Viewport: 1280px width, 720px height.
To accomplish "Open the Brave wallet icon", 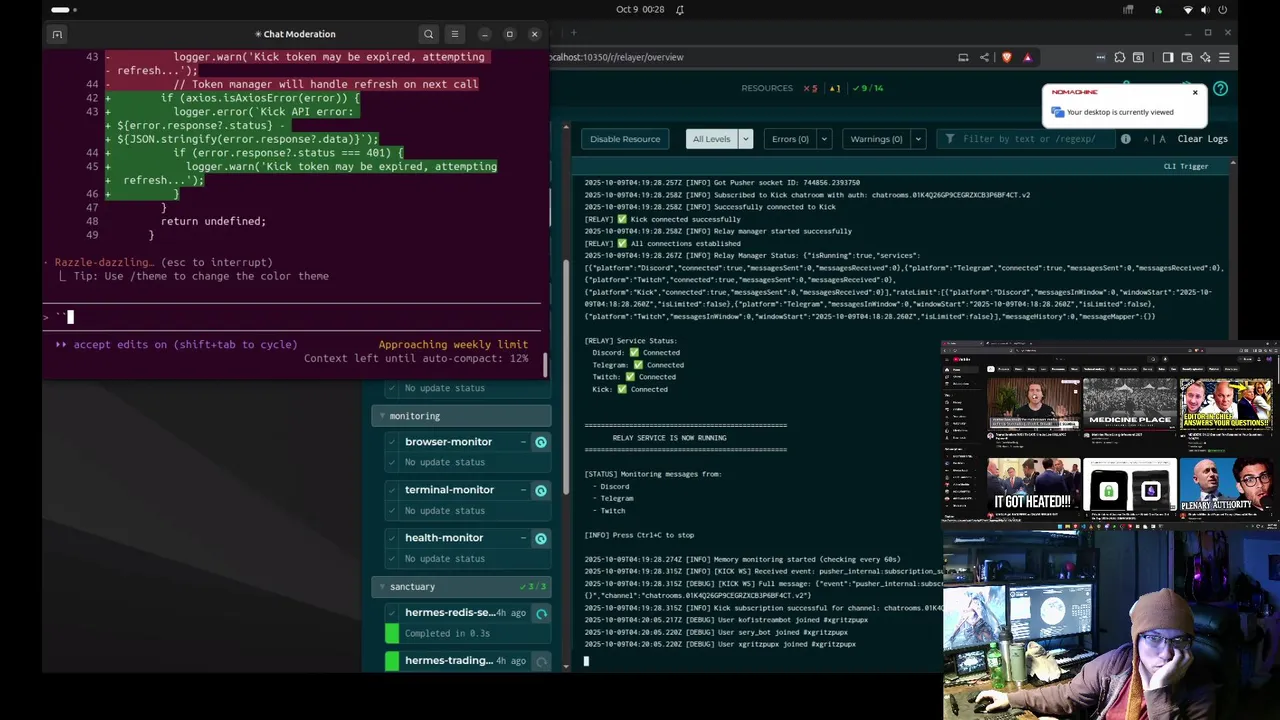I will click(1187, 57).
